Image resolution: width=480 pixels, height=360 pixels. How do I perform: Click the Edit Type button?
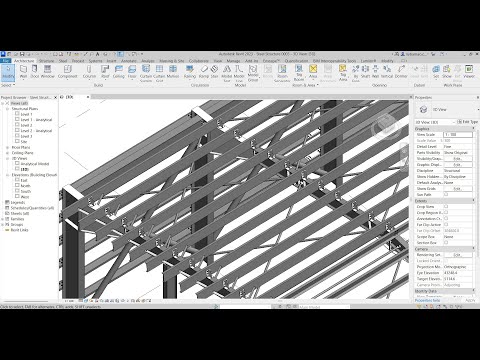click(468, 122)
